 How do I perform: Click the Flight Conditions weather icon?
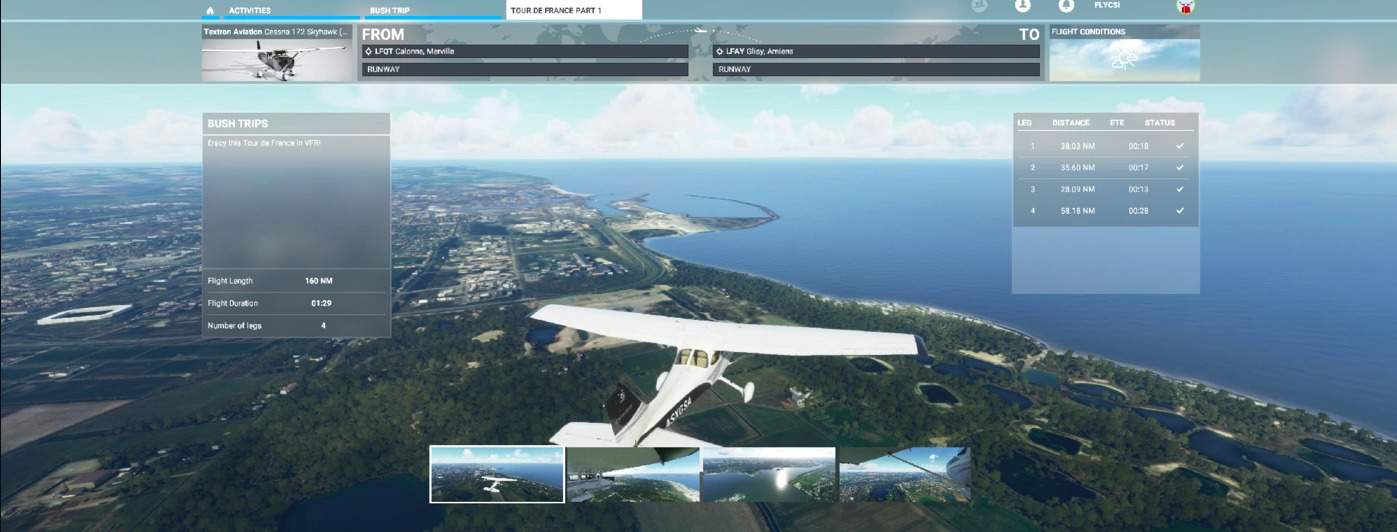(x=1124, y=60)
